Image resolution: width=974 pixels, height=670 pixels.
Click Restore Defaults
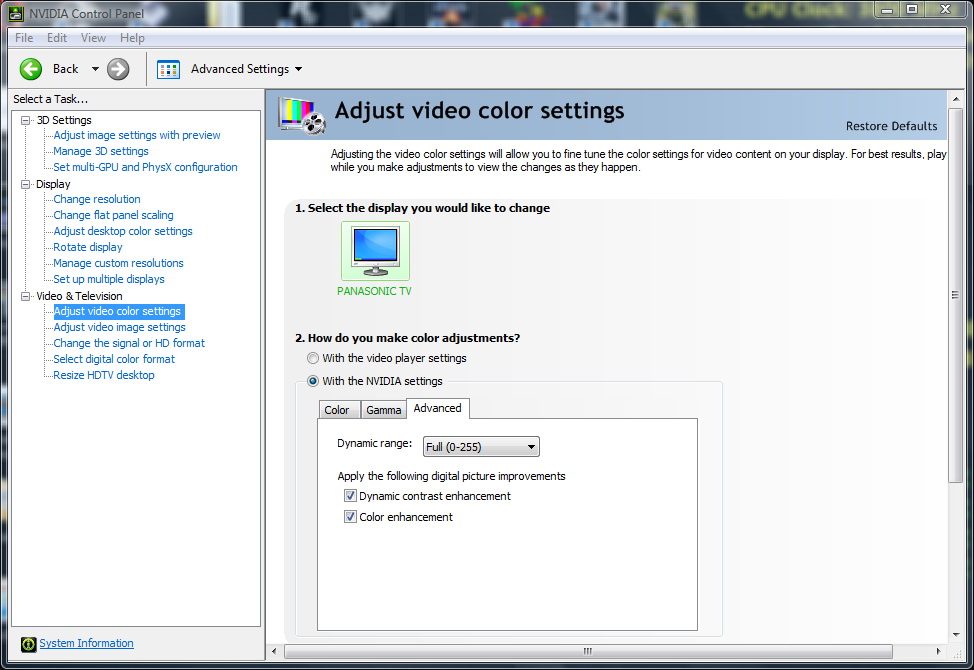coord(891,126)
